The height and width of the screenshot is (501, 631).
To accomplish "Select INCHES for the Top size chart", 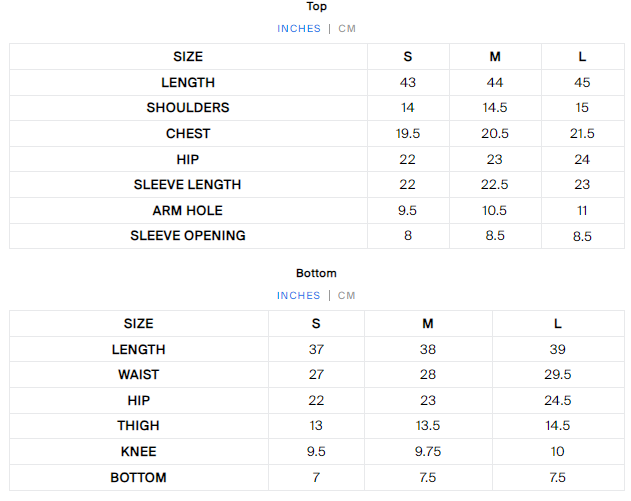I will [299, 29].
